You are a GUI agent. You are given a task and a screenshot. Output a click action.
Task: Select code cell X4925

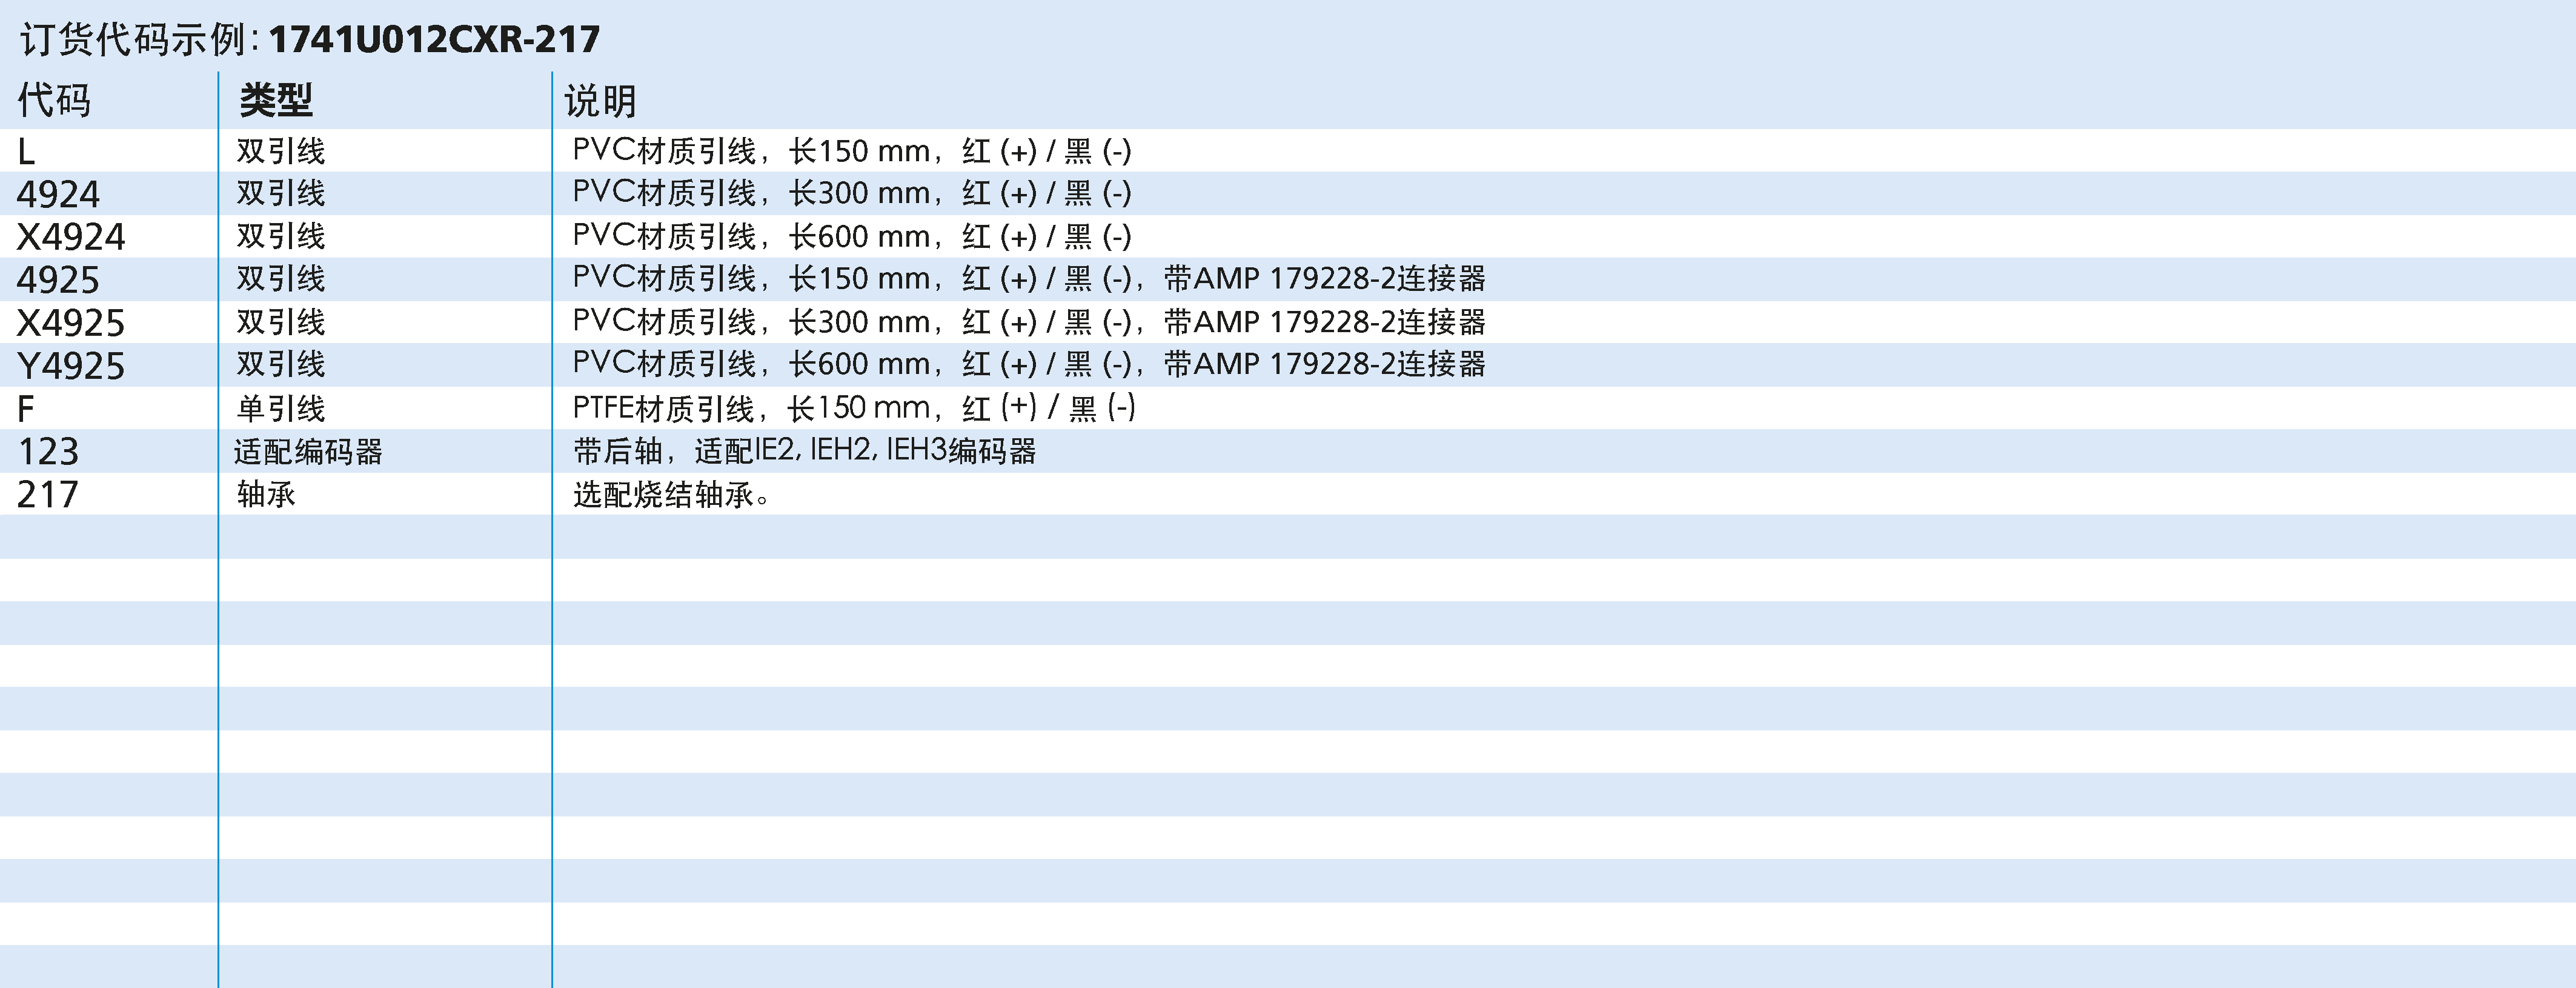(71, 323)
